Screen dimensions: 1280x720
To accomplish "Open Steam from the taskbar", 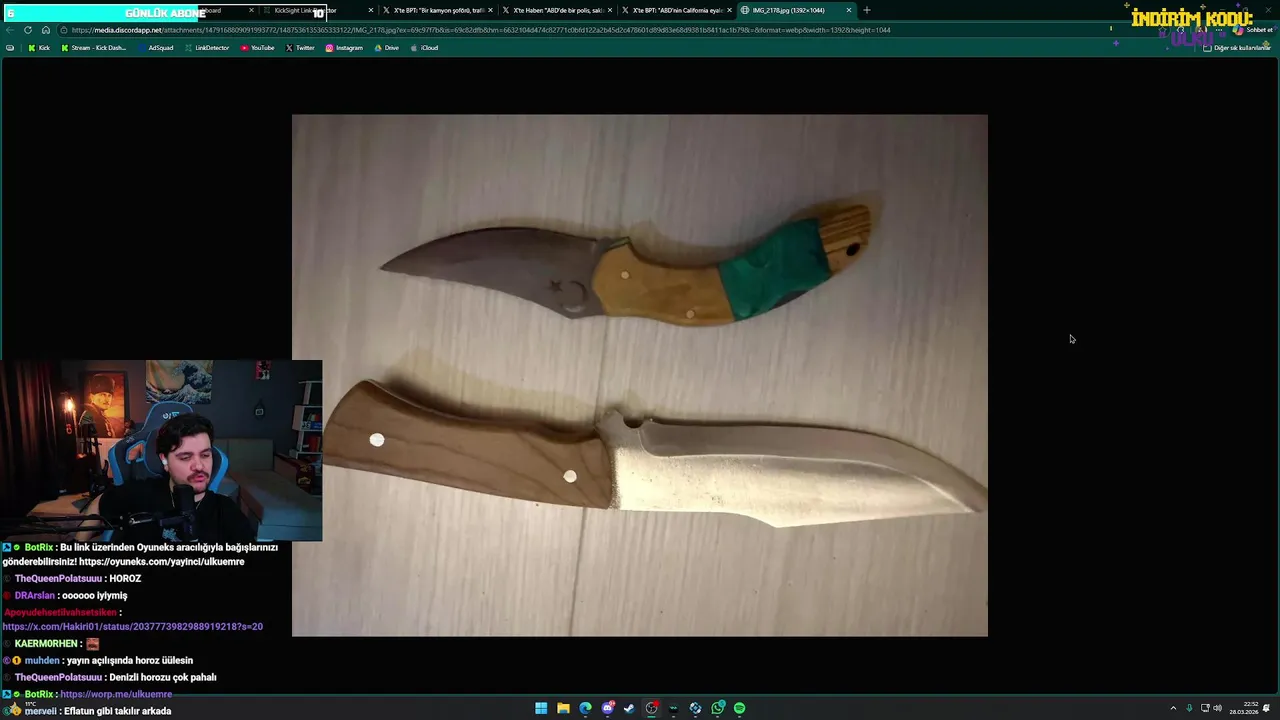I will [629, 708].
